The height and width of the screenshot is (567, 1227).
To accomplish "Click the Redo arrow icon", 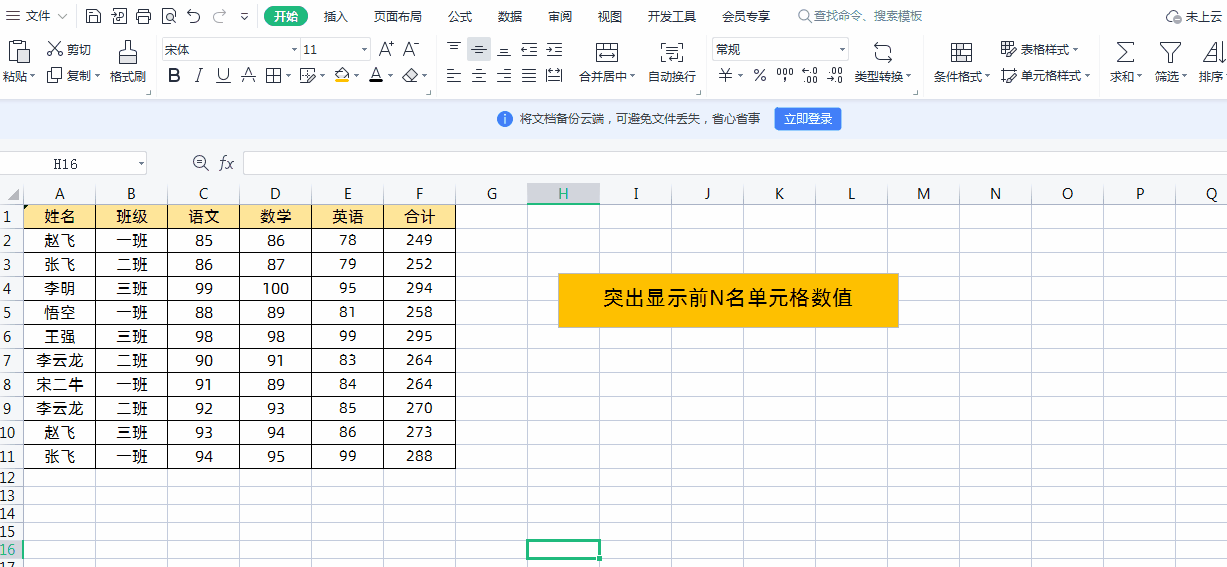I will (x=219, y=16).
